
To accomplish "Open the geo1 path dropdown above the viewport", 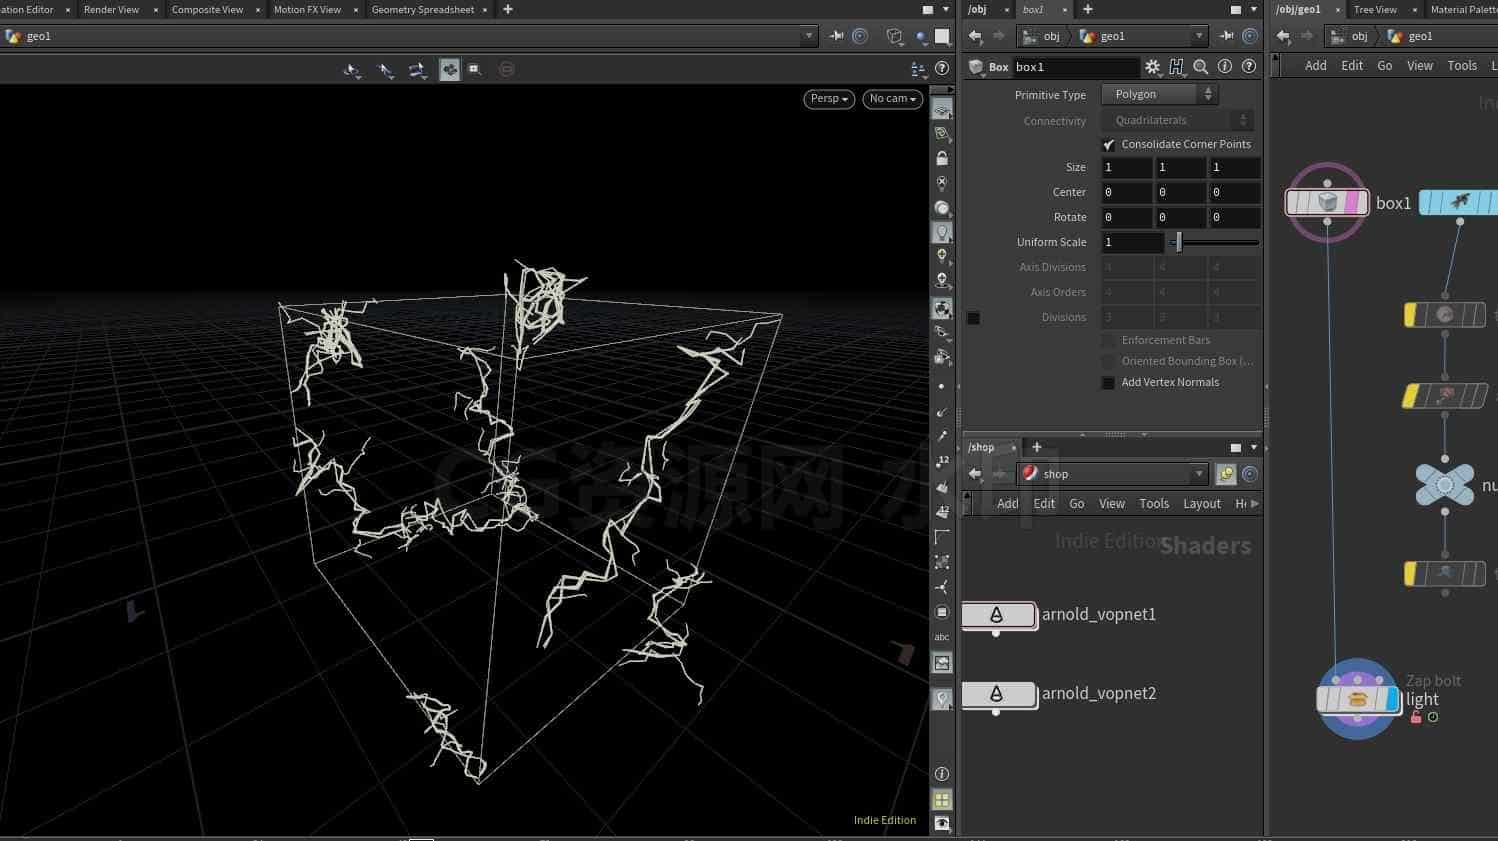I will tap(809, 36).
